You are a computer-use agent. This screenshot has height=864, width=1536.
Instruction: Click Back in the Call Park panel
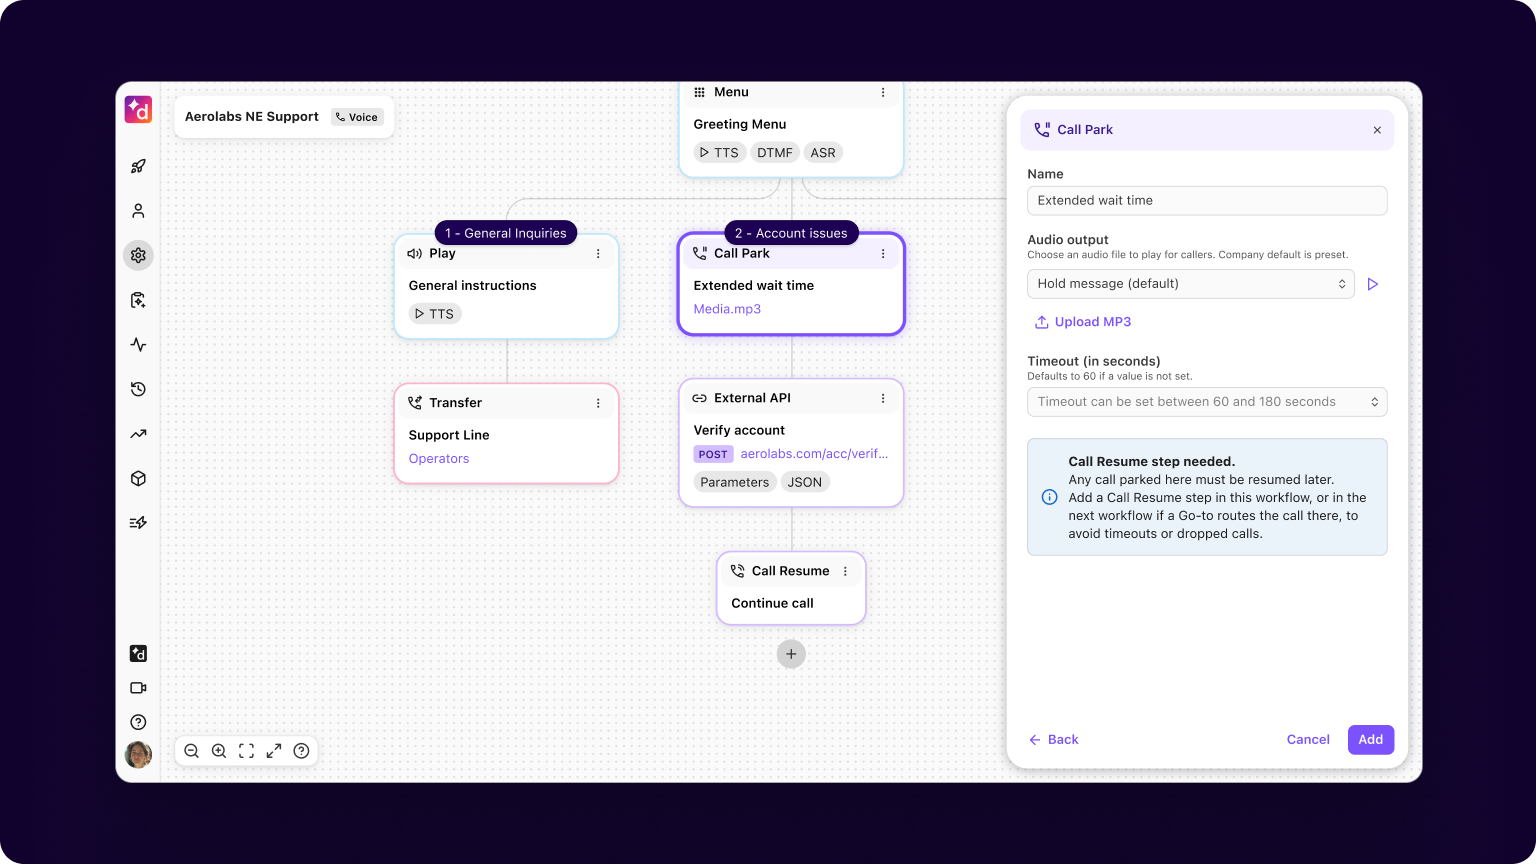pos(1053,739)
